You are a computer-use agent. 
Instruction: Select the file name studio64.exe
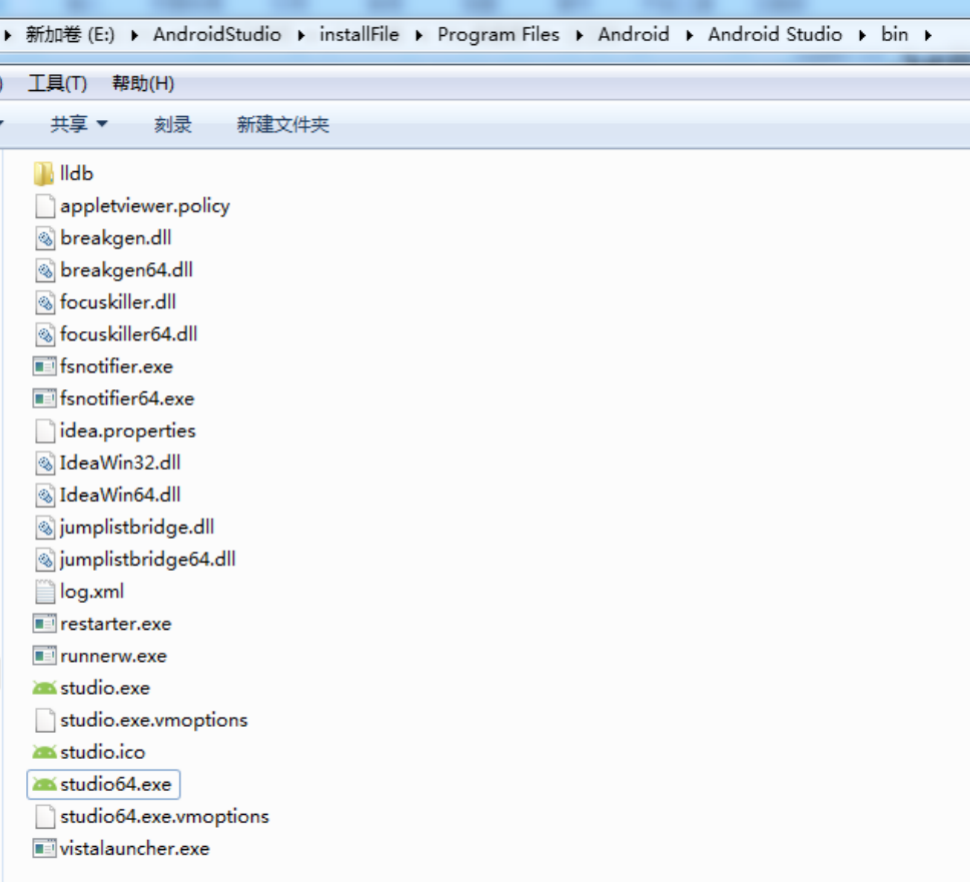click(116, 784)
